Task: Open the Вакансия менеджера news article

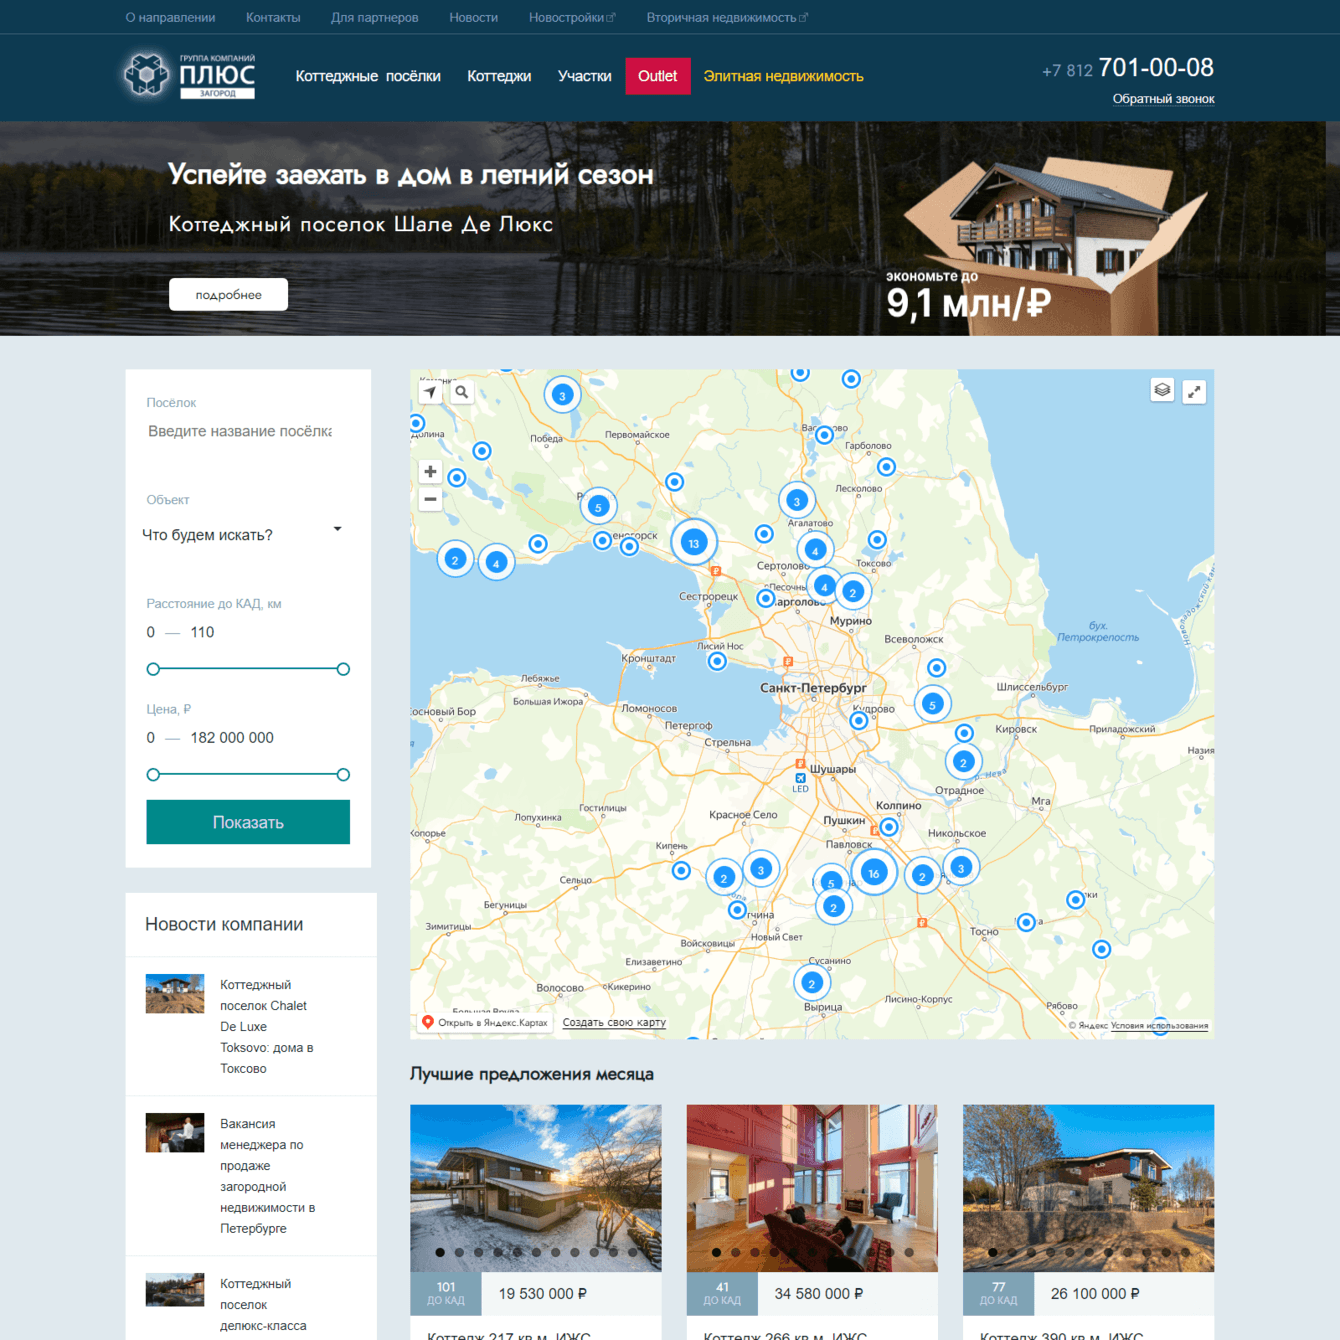Action: pyautogui.click(x=268, y=1176)
